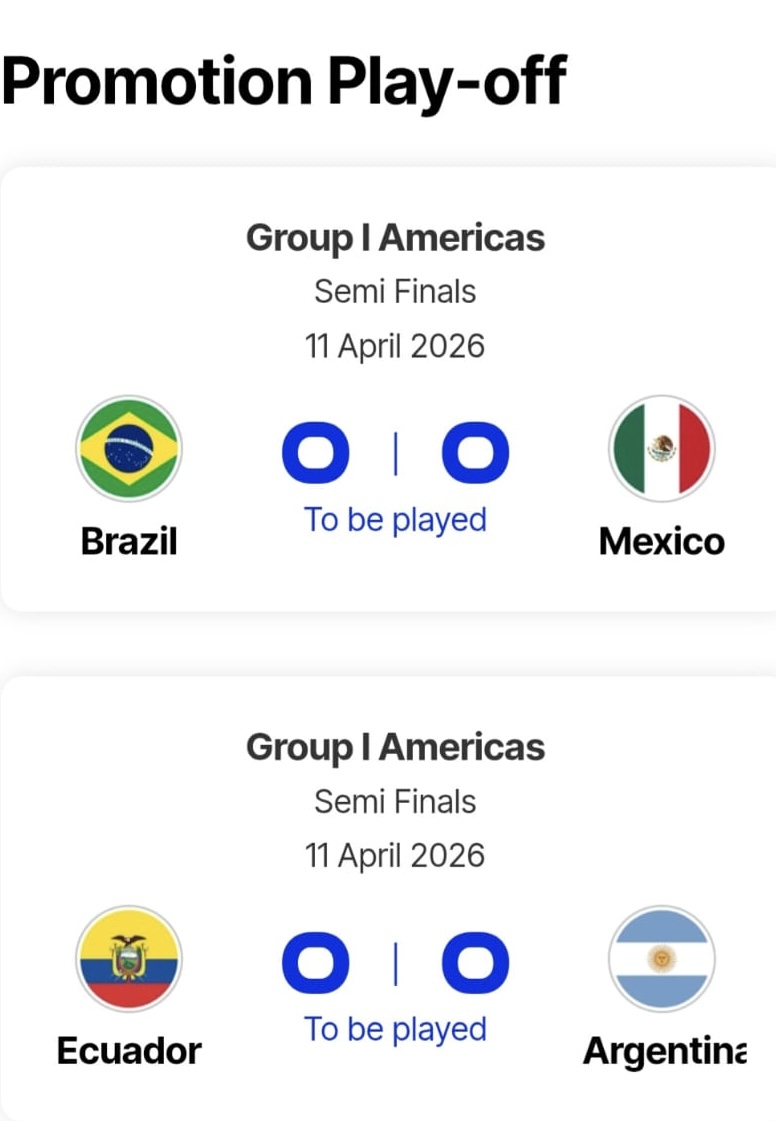776x1121 pixels.
Task: Click the date in the Ecuador–Argentina card
Action: pyautogui.click(x=395, y=856)
